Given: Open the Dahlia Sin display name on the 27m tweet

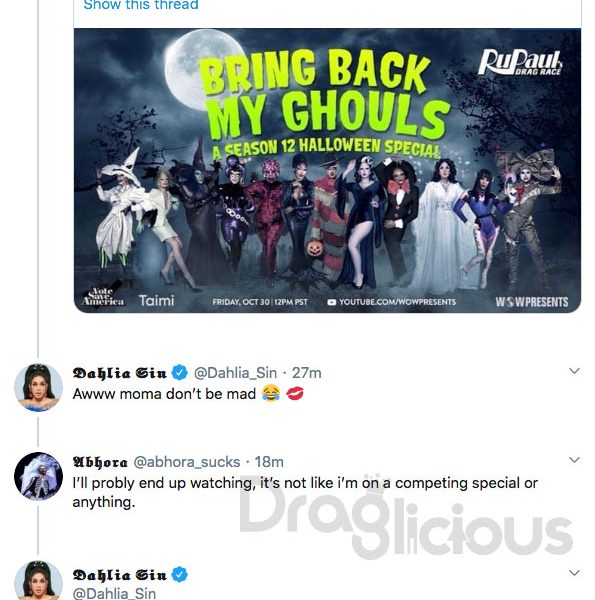Looking at the screenshot, I should [120, 373].
